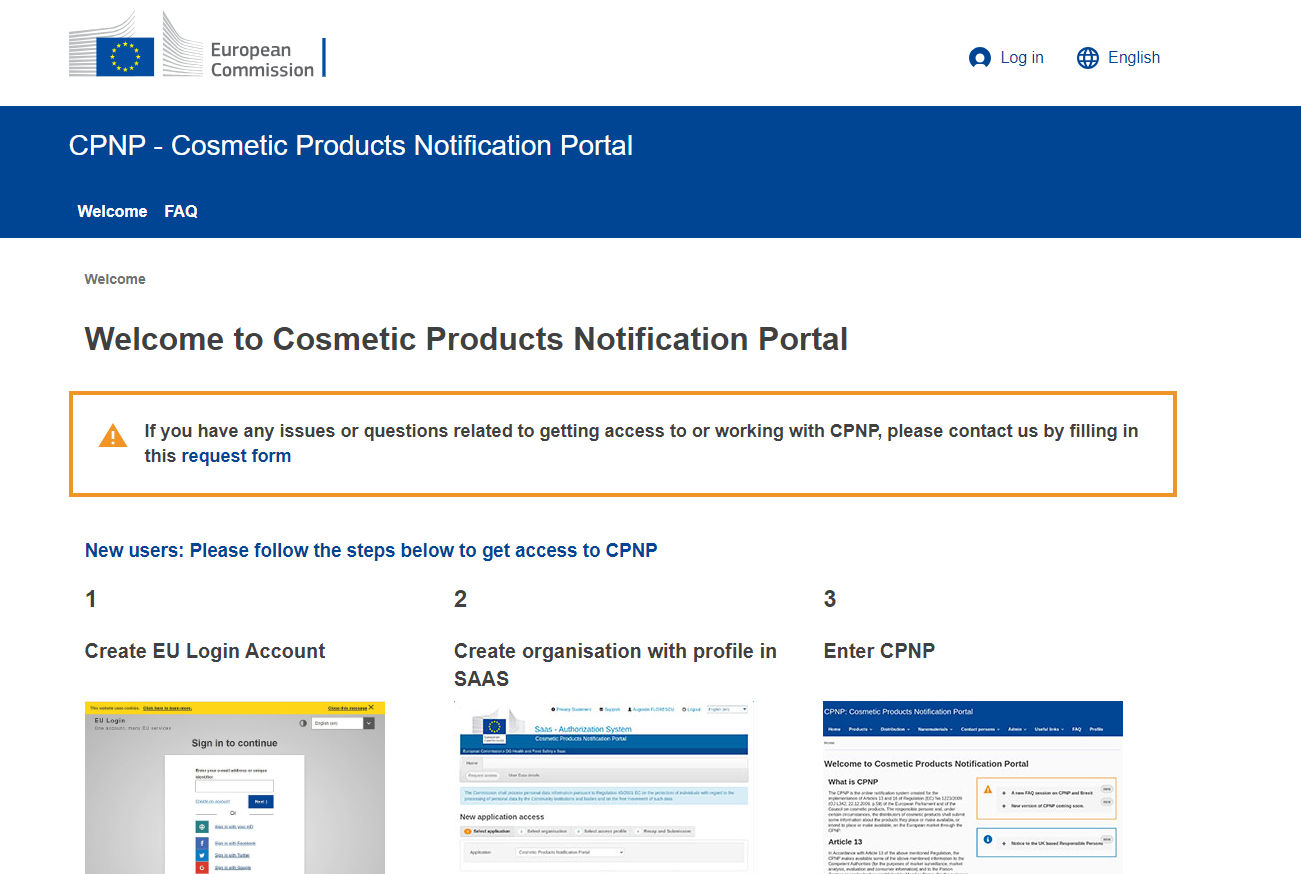Viewport: 1301px width, 874px height.
Task: Open the Welcome navigation item
Action: pos(112,211)
